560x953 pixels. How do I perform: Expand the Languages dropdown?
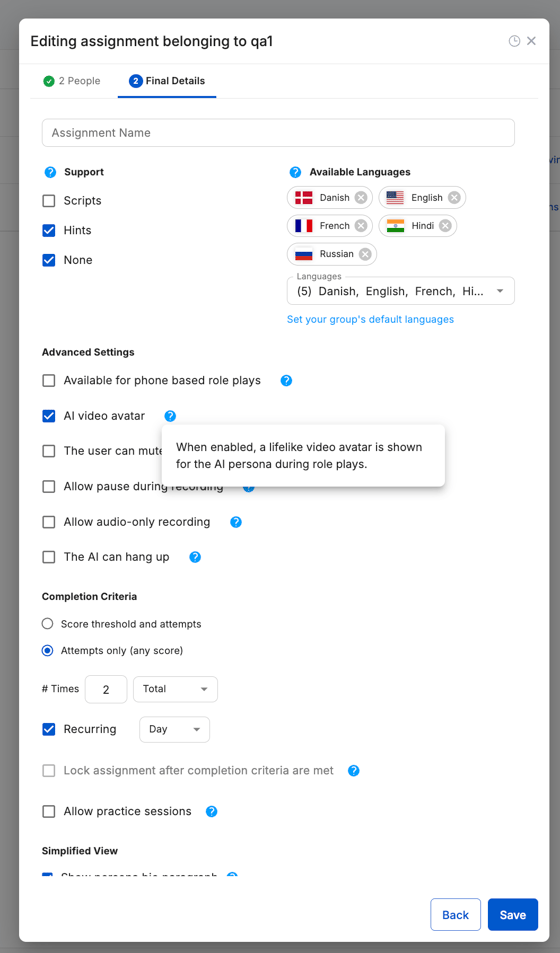[x=401, y=291]
